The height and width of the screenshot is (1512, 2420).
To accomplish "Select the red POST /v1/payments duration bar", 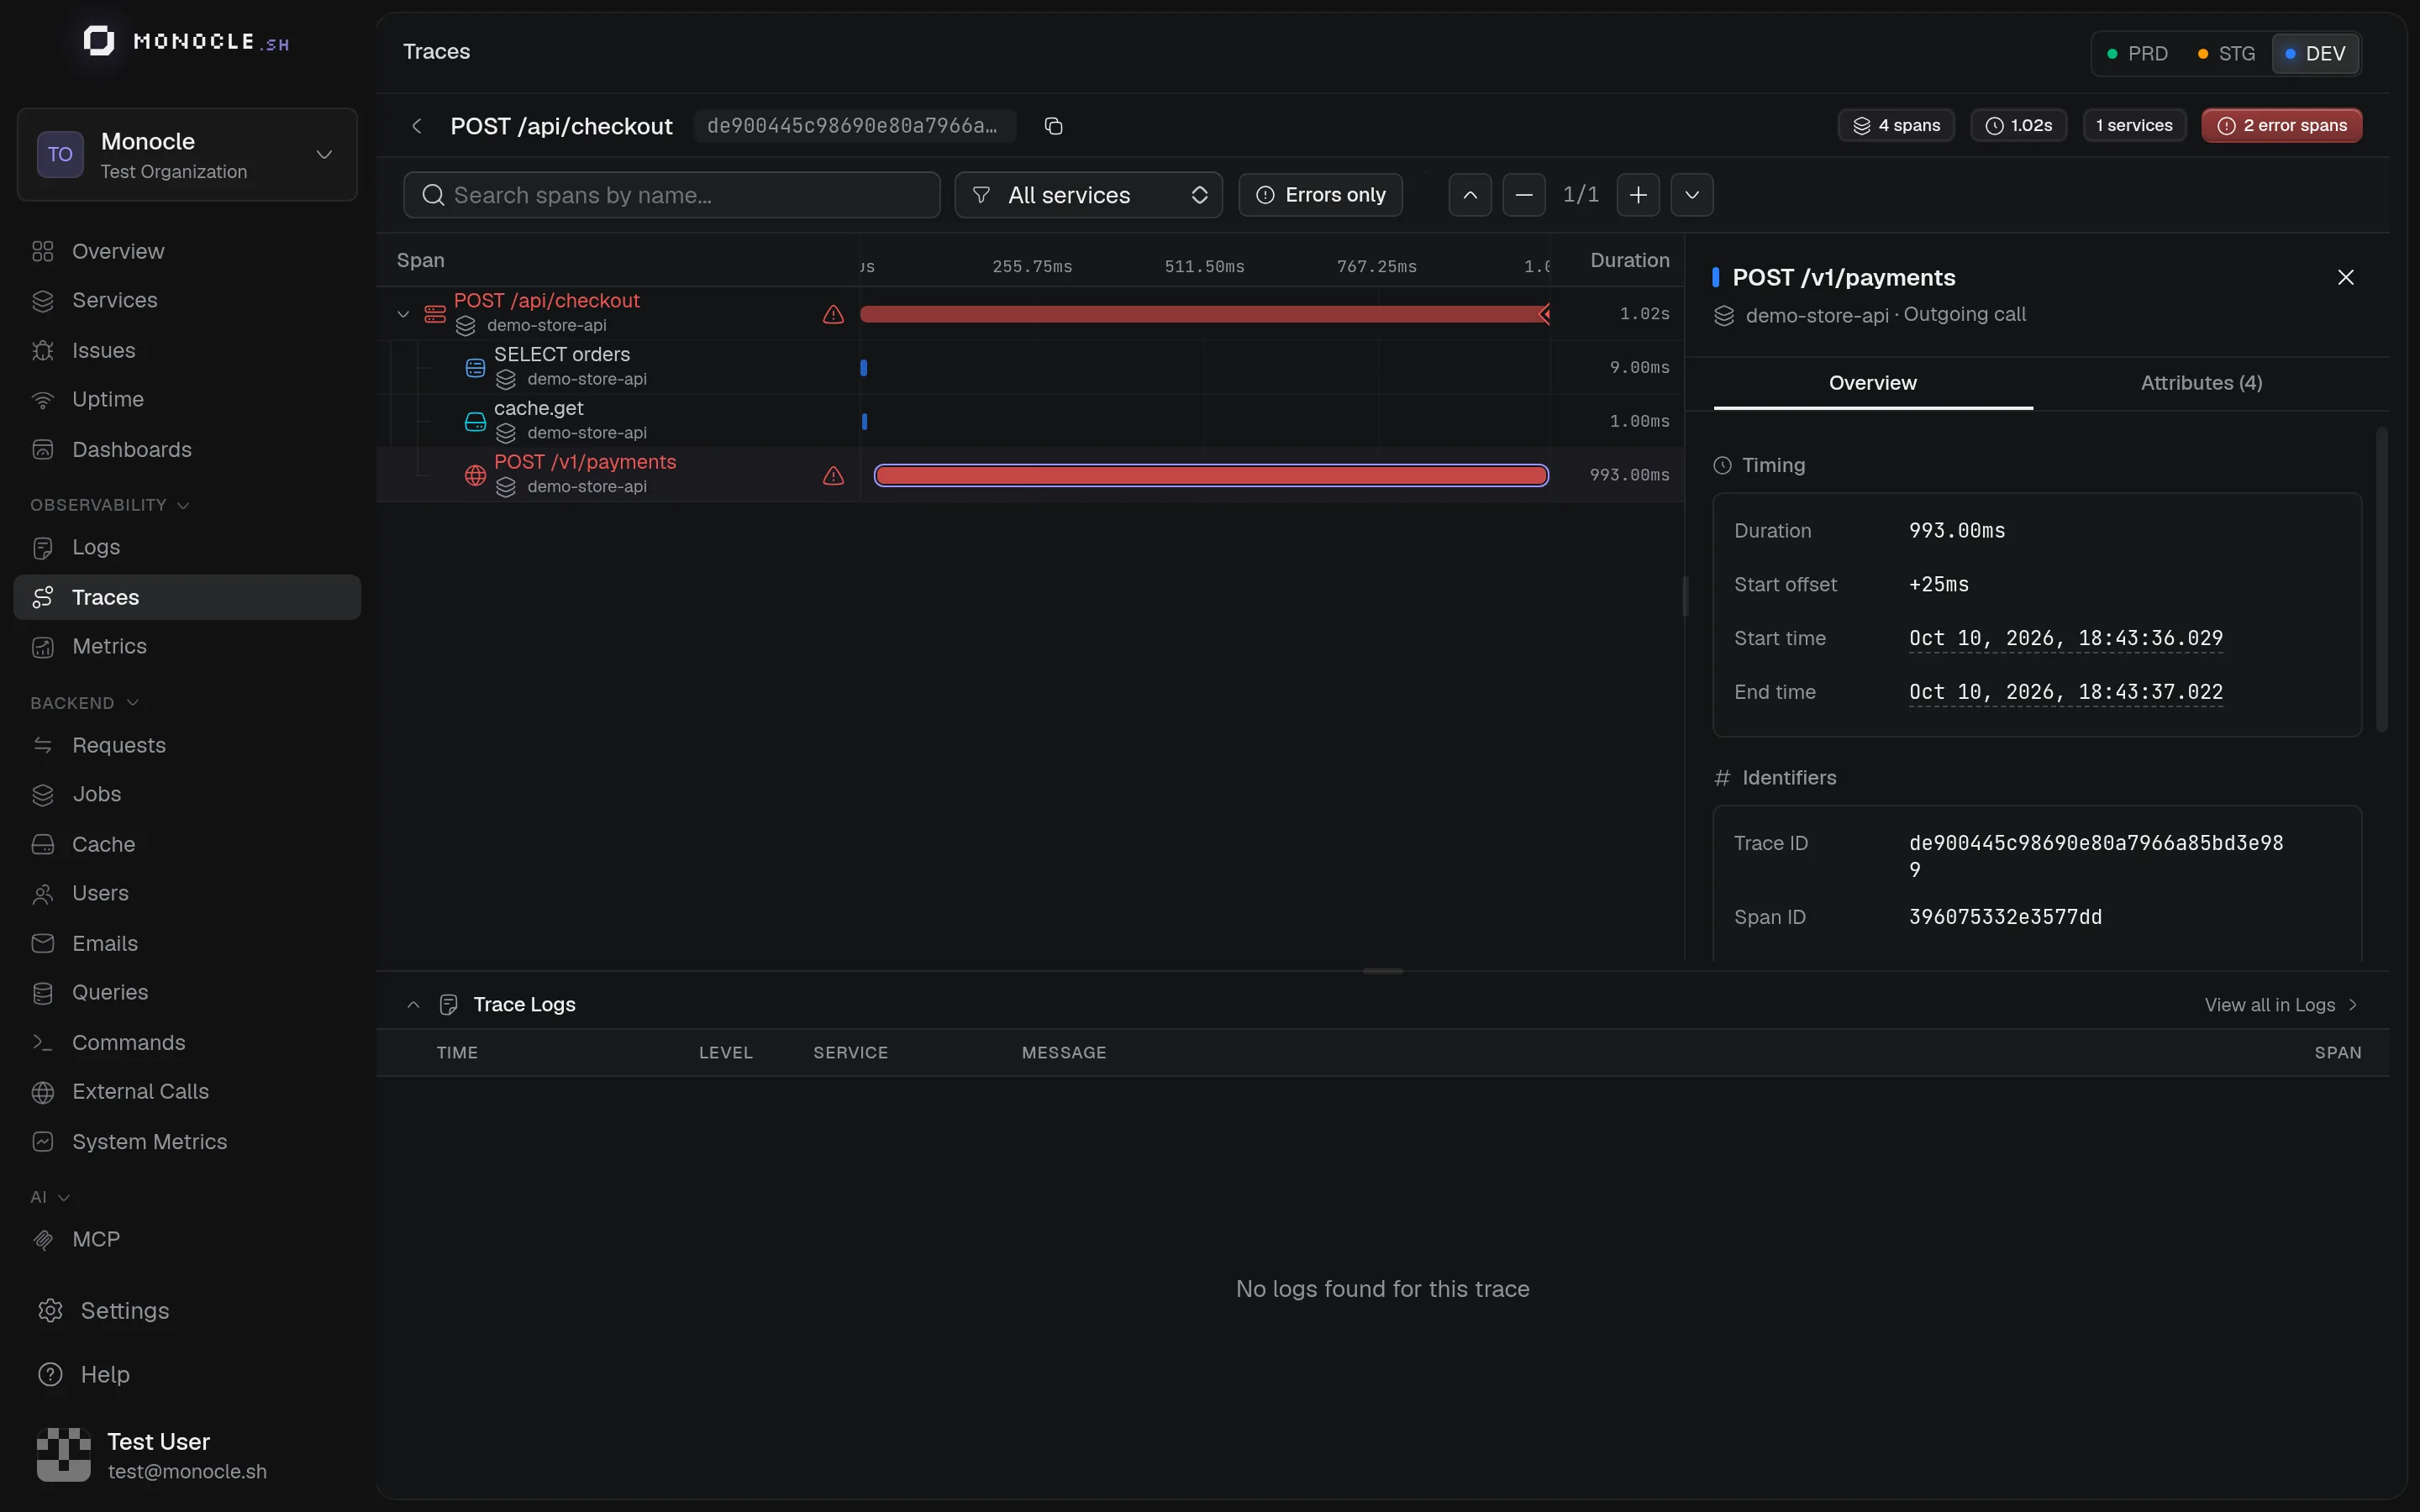I will tap(1211, 475).
